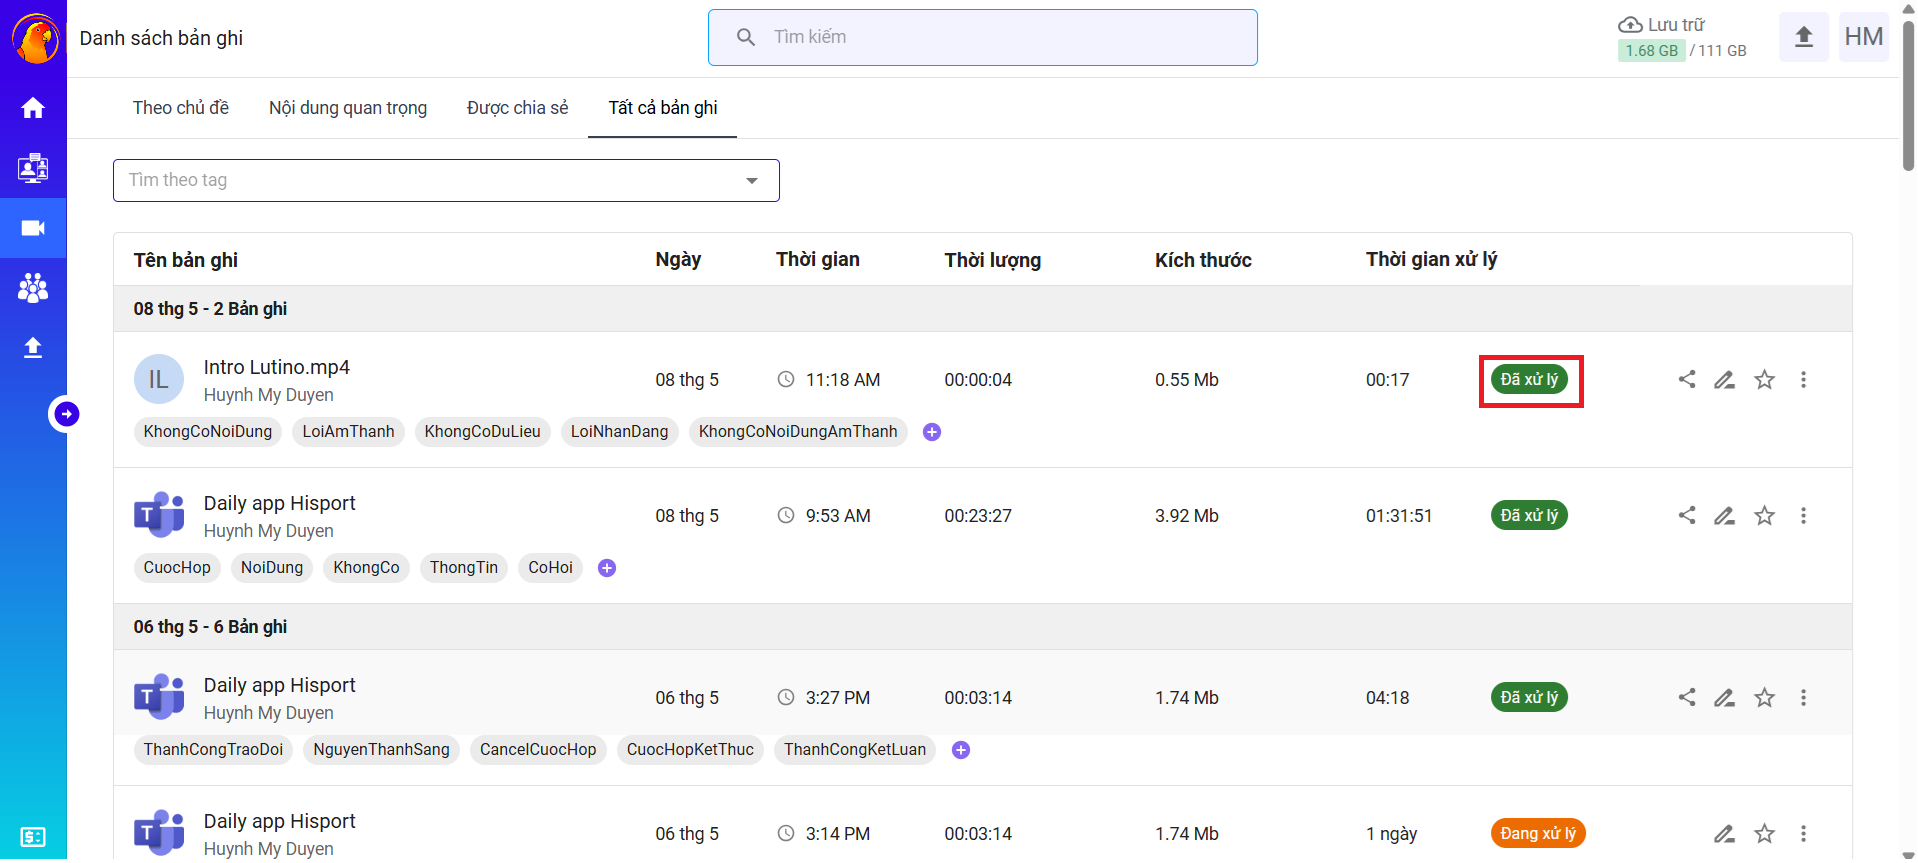The height and width of the screenshot is (863, 1918).
Task: Star the 3:27 PM Daily app Hisport
Action: click(1765, 697)
